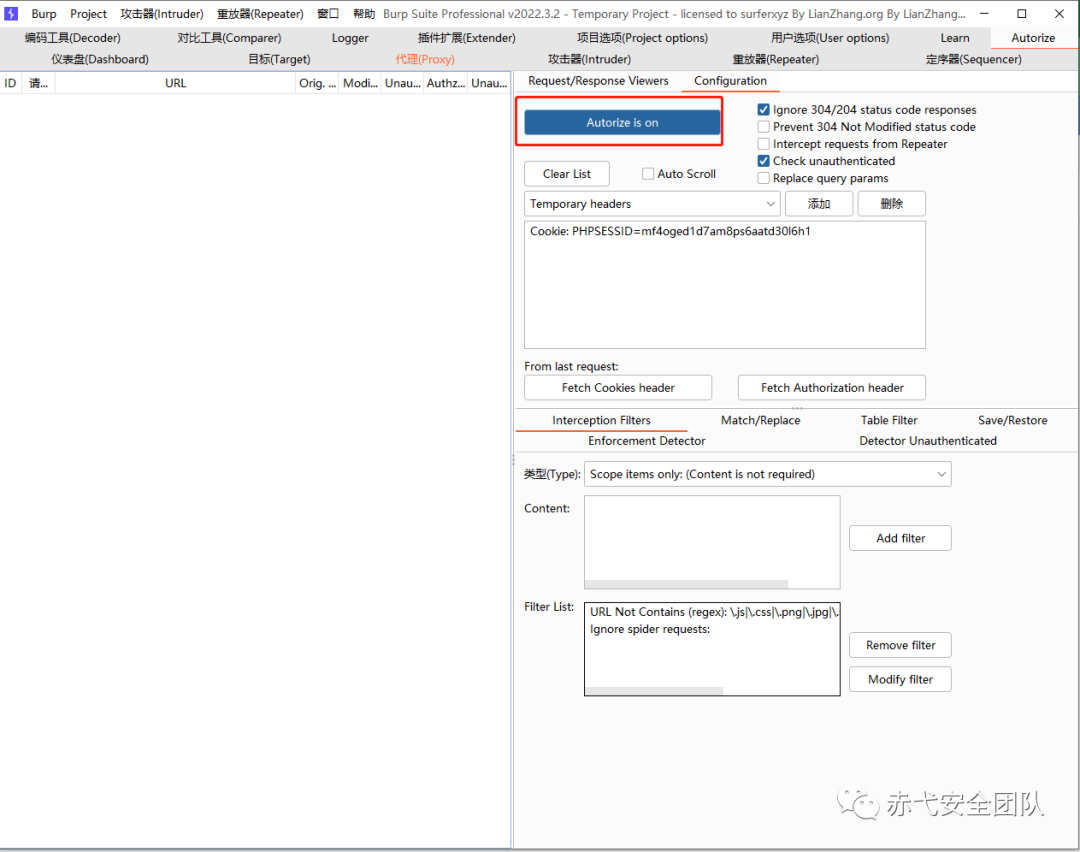Screen dimensions: 1080x852
Task: Click the Clear List button
Action: [566, 174]
